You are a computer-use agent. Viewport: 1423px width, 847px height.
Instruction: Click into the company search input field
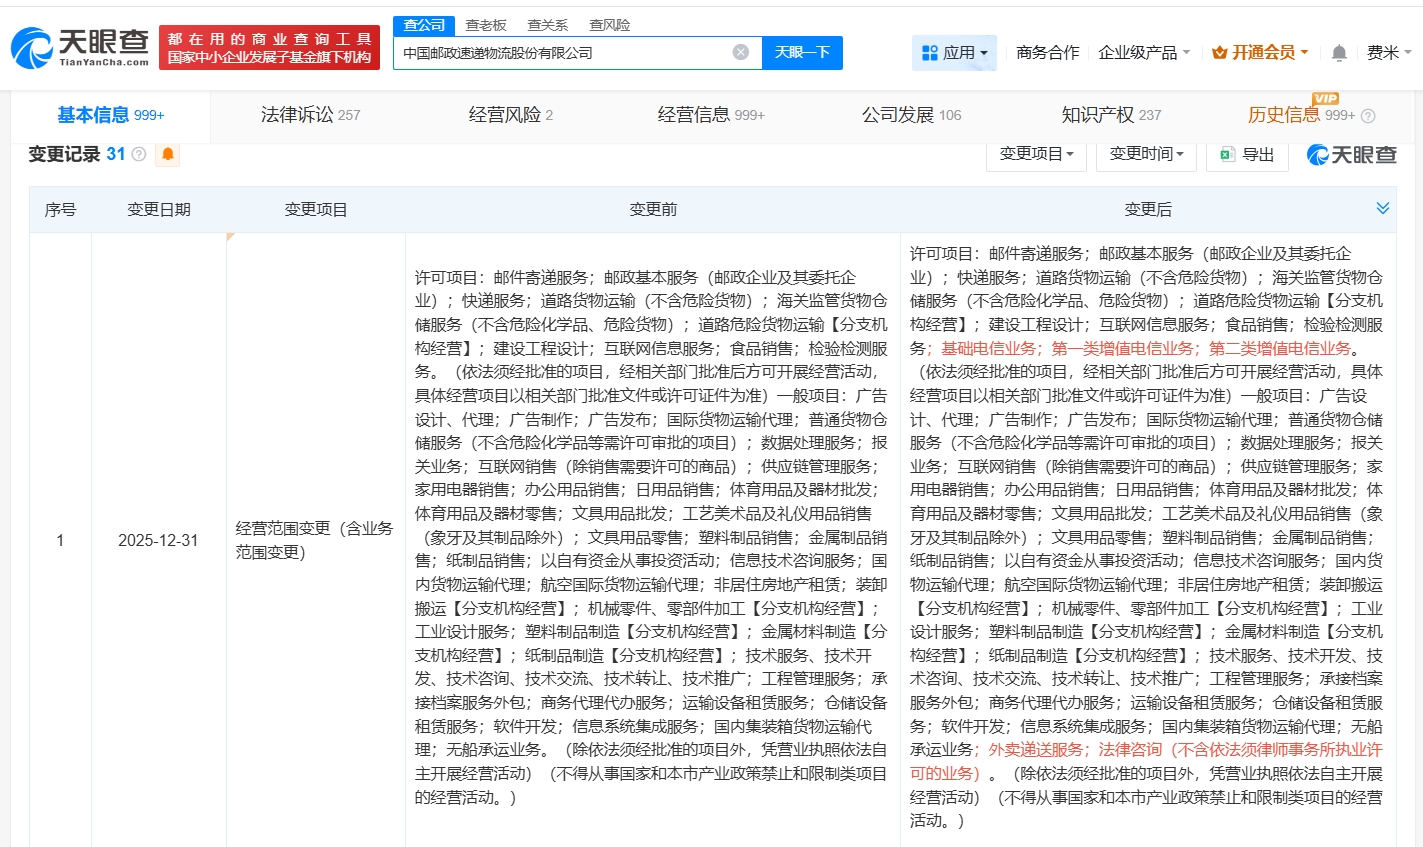tap(560, 53)
